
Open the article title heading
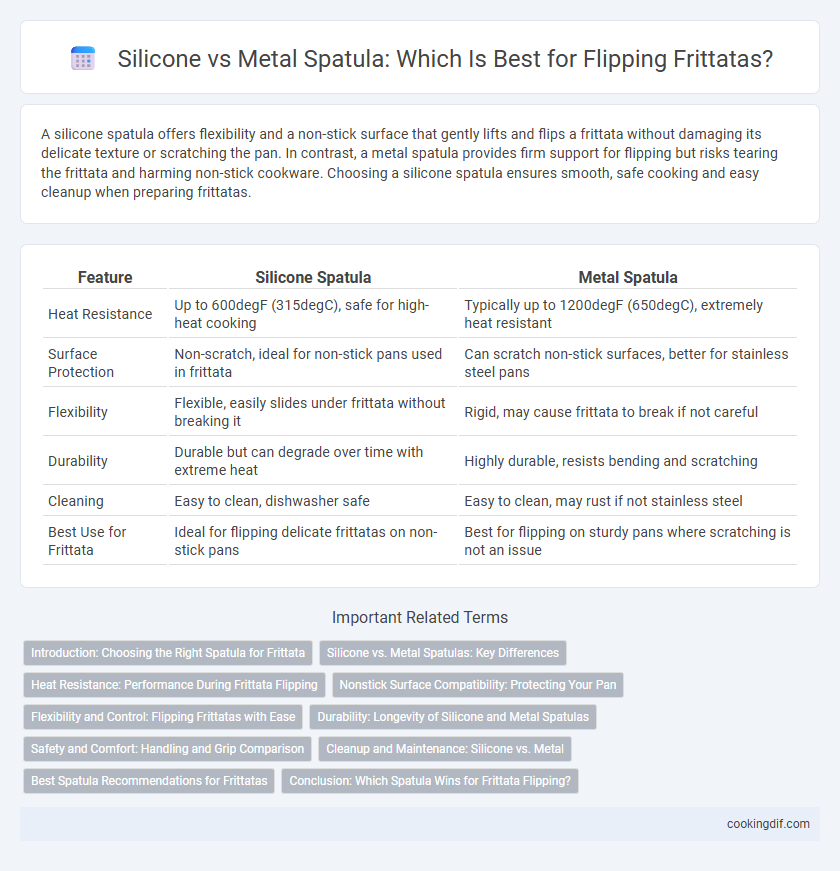click(445, 58)
